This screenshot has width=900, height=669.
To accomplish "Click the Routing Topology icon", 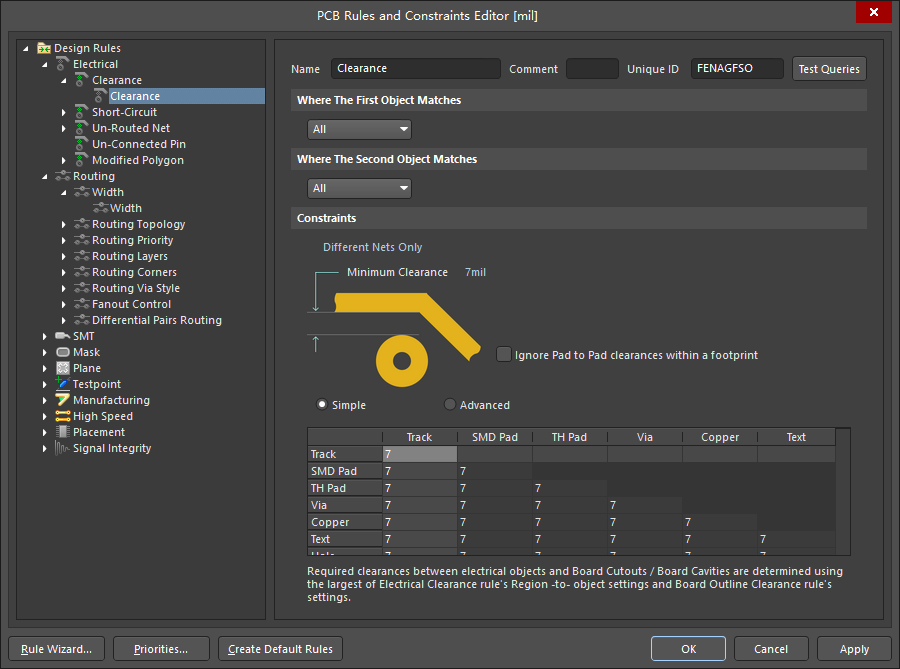I will 82,224.
